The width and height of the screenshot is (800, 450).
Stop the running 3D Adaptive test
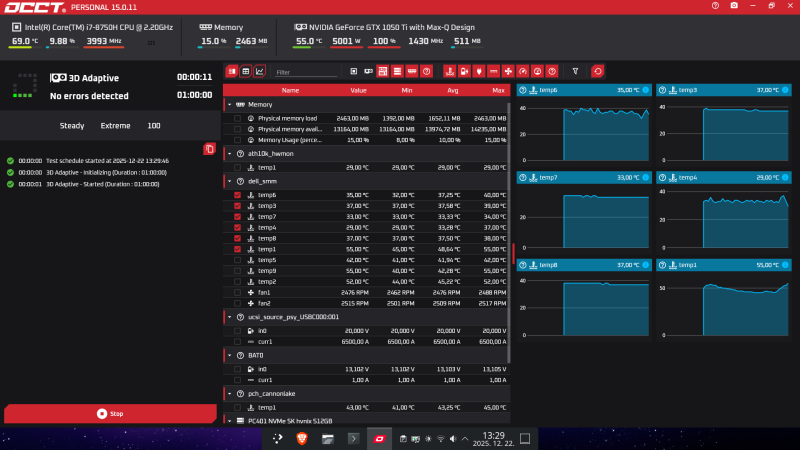[x=110, y=414]
